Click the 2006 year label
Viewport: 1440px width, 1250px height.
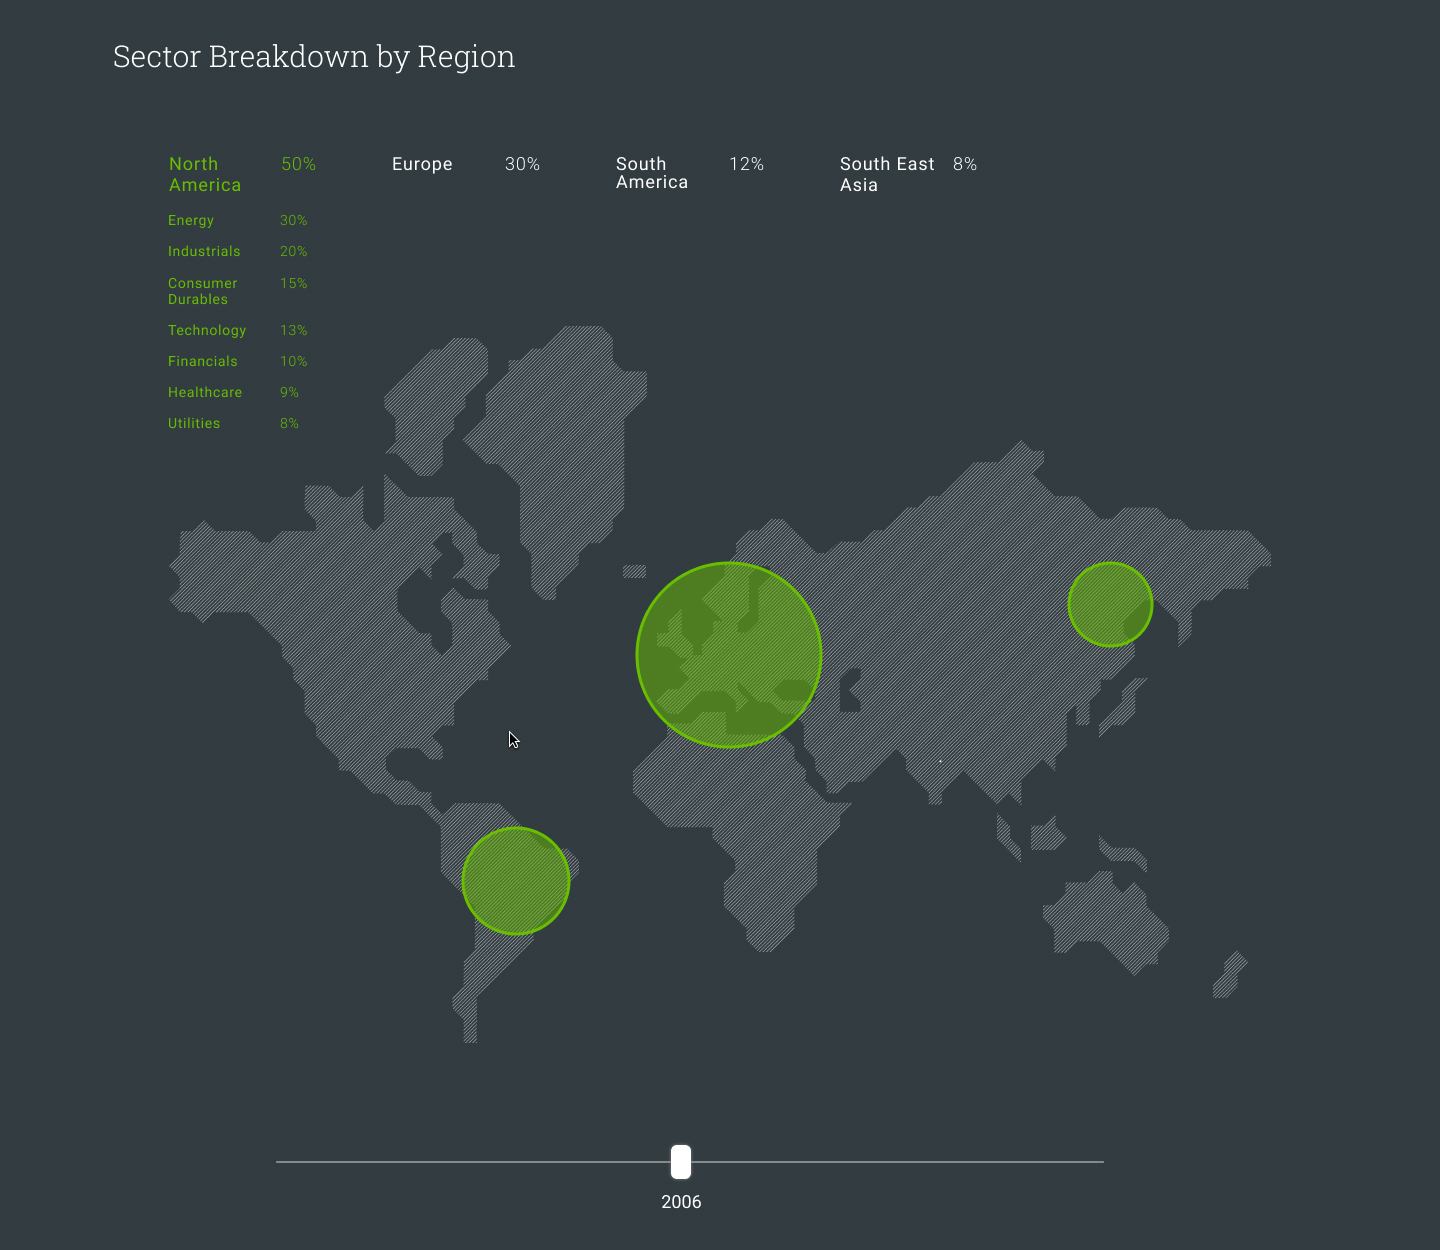[x=681, y=1202]
